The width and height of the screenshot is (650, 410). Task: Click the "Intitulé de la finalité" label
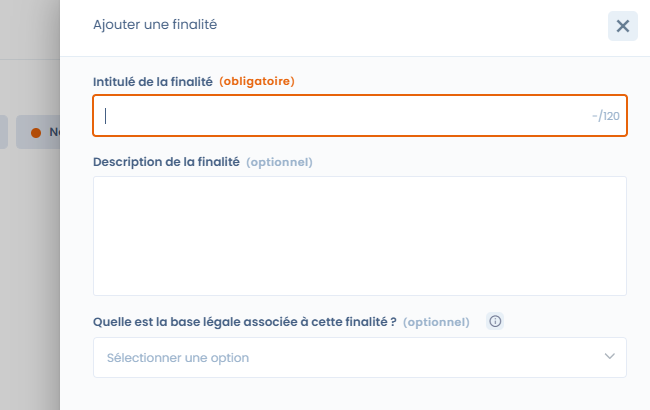click(x=152, y=81)
